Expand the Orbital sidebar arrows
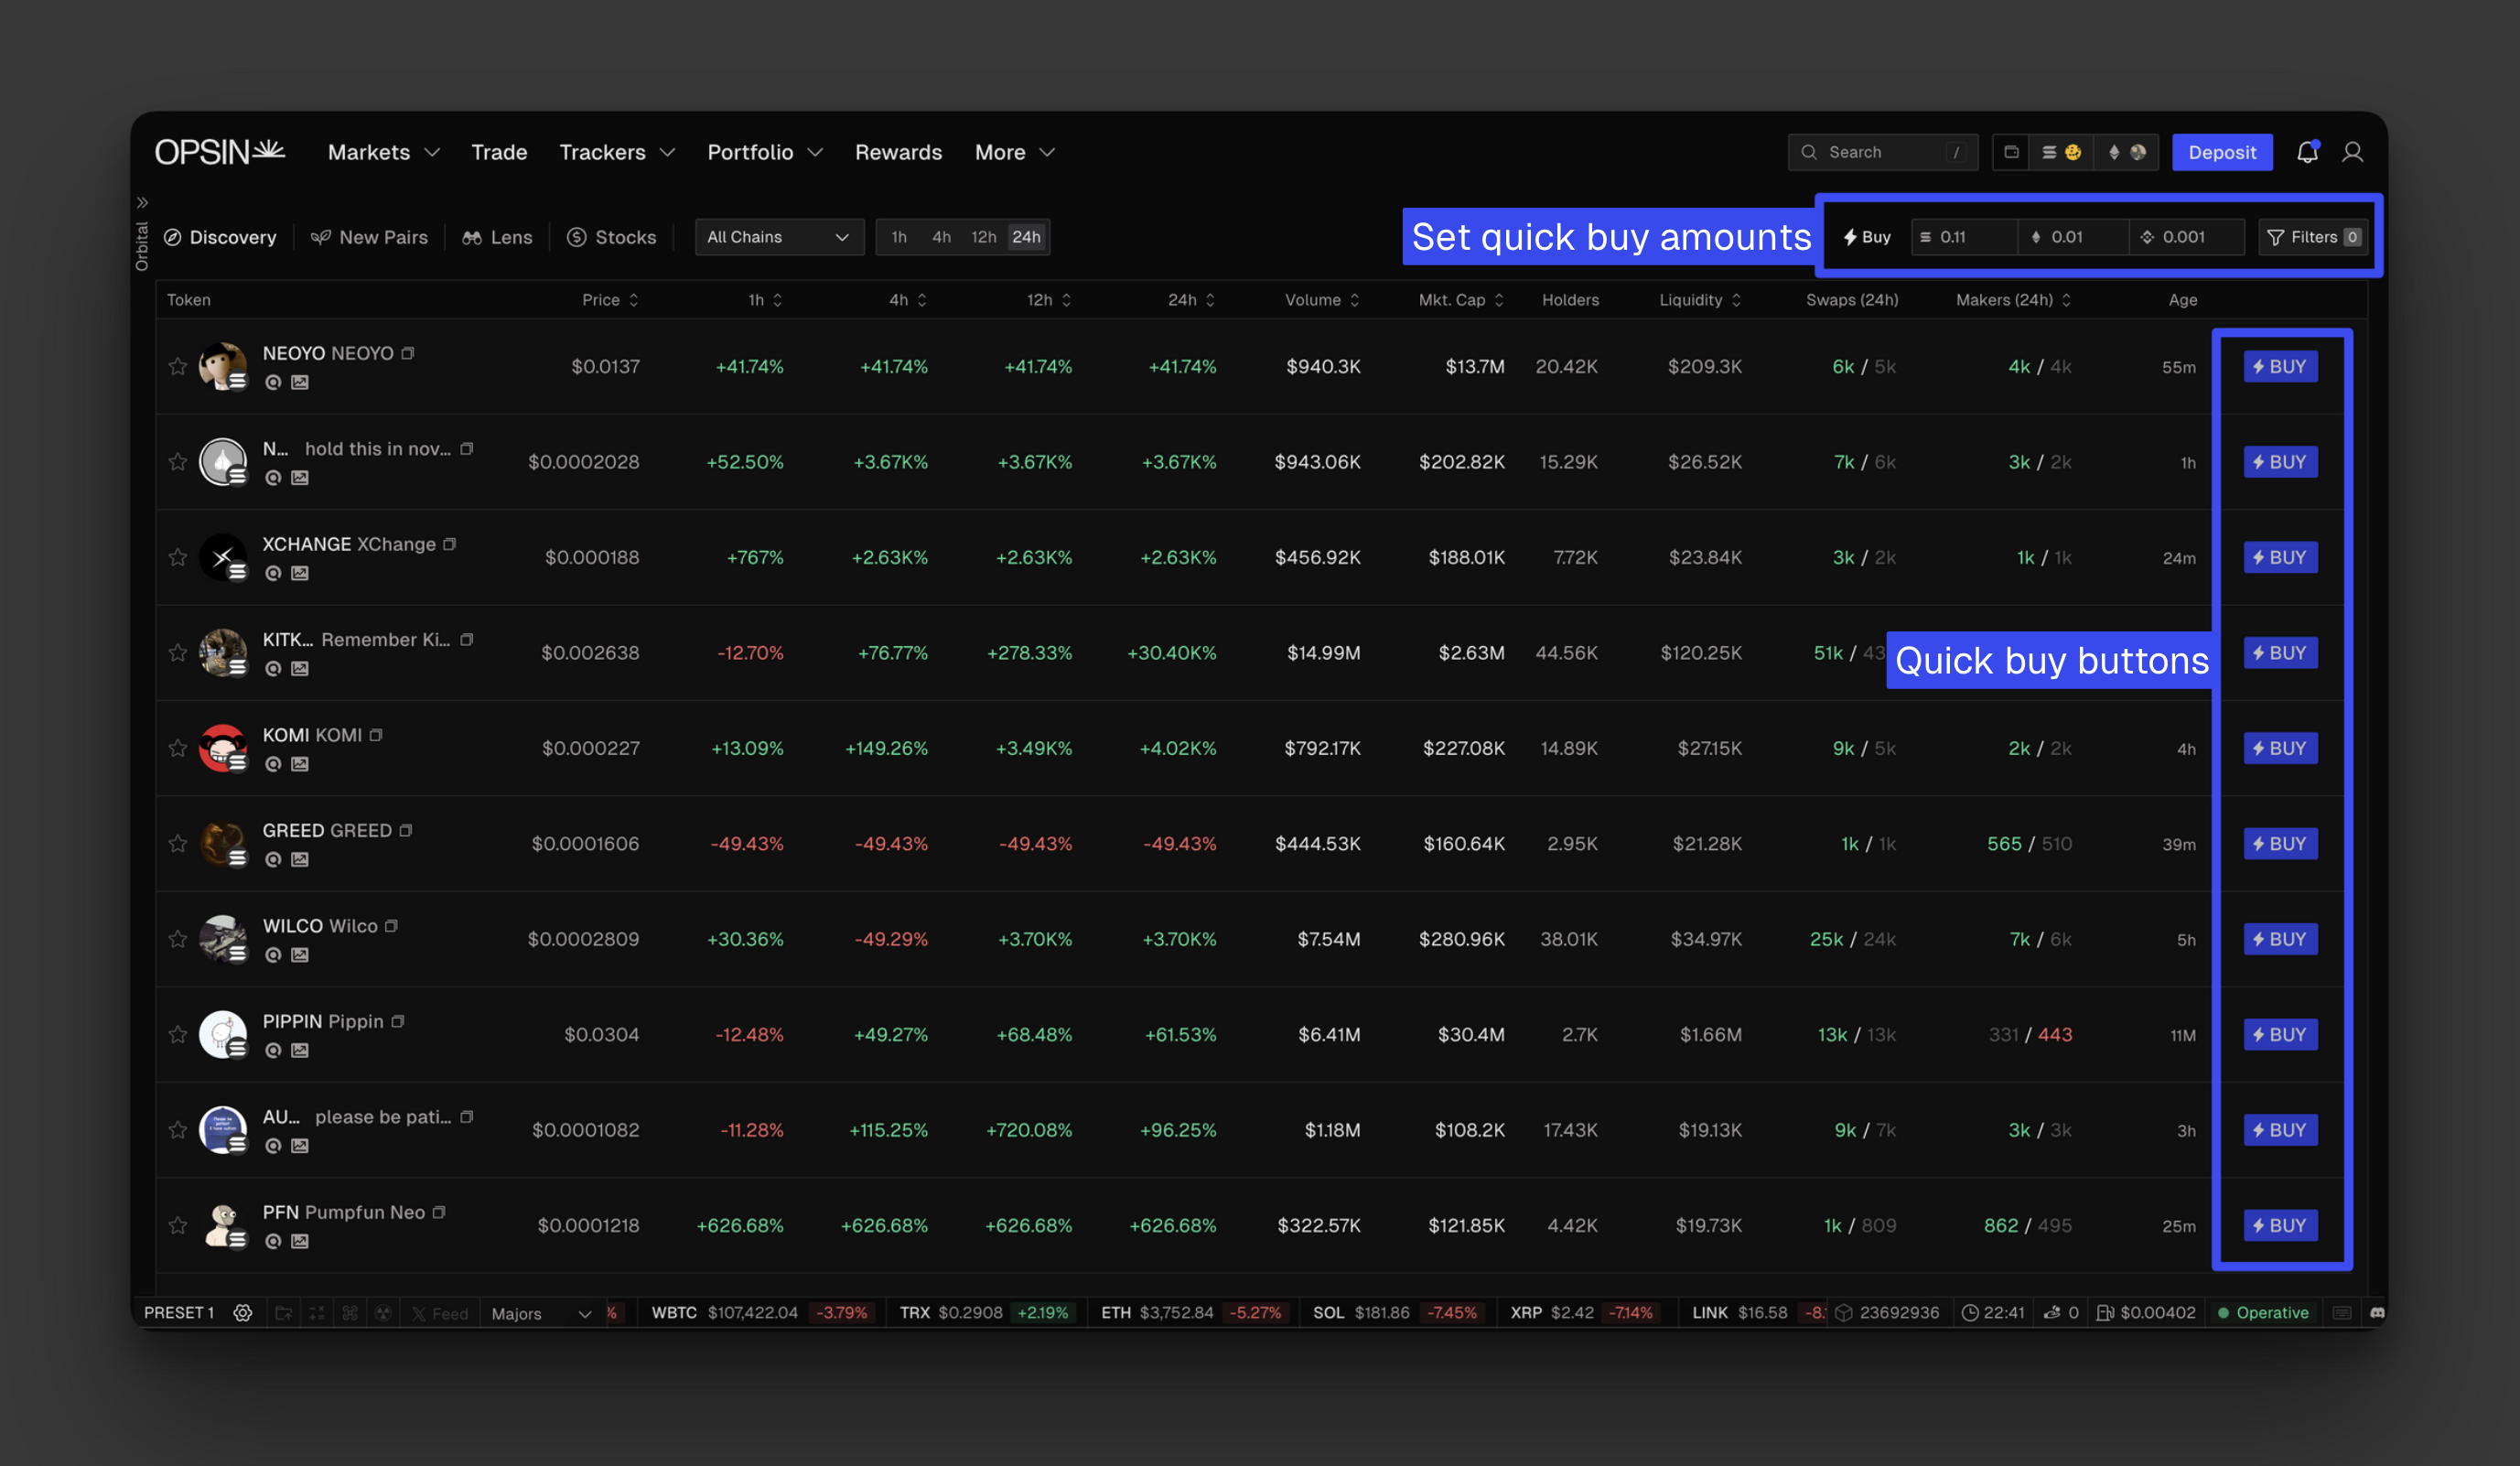The width and height of the screenshot is (2520, 1466). tap(142, 203)
